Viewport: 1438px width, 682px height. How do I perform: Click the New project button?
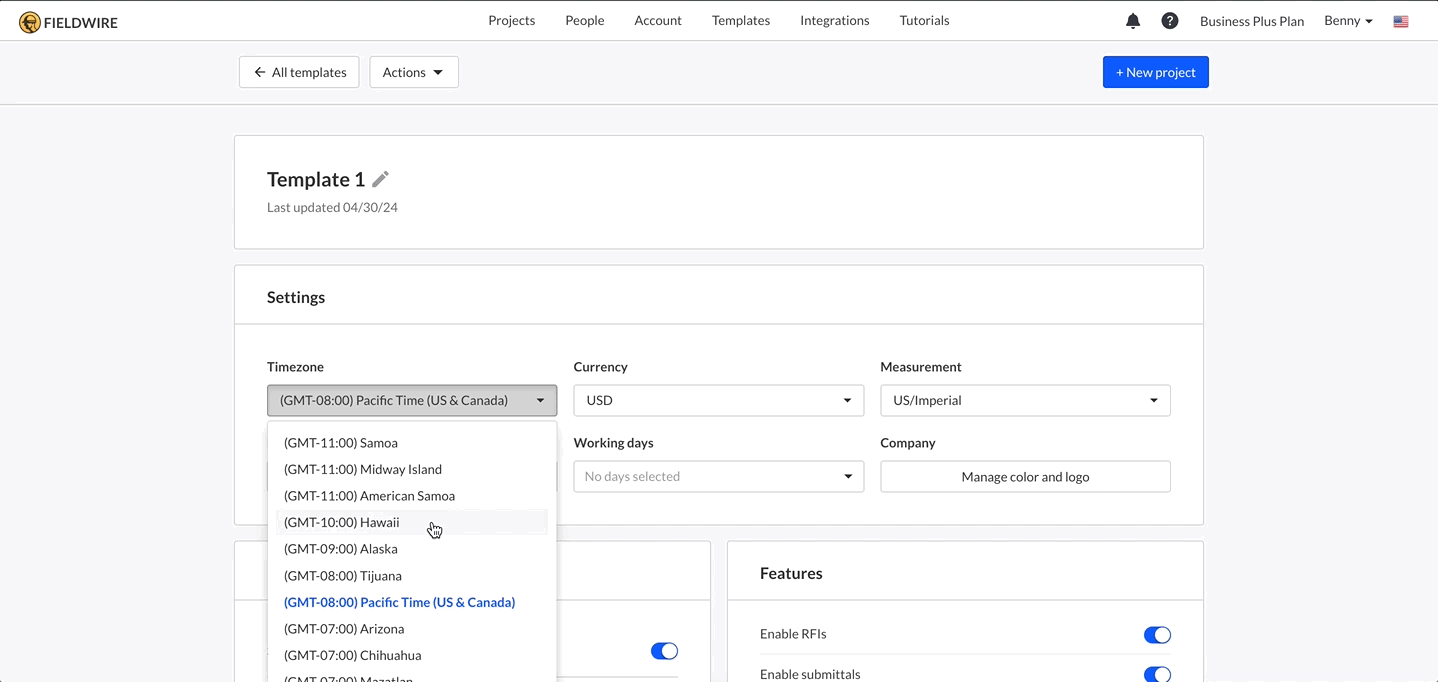(1155, 71)
